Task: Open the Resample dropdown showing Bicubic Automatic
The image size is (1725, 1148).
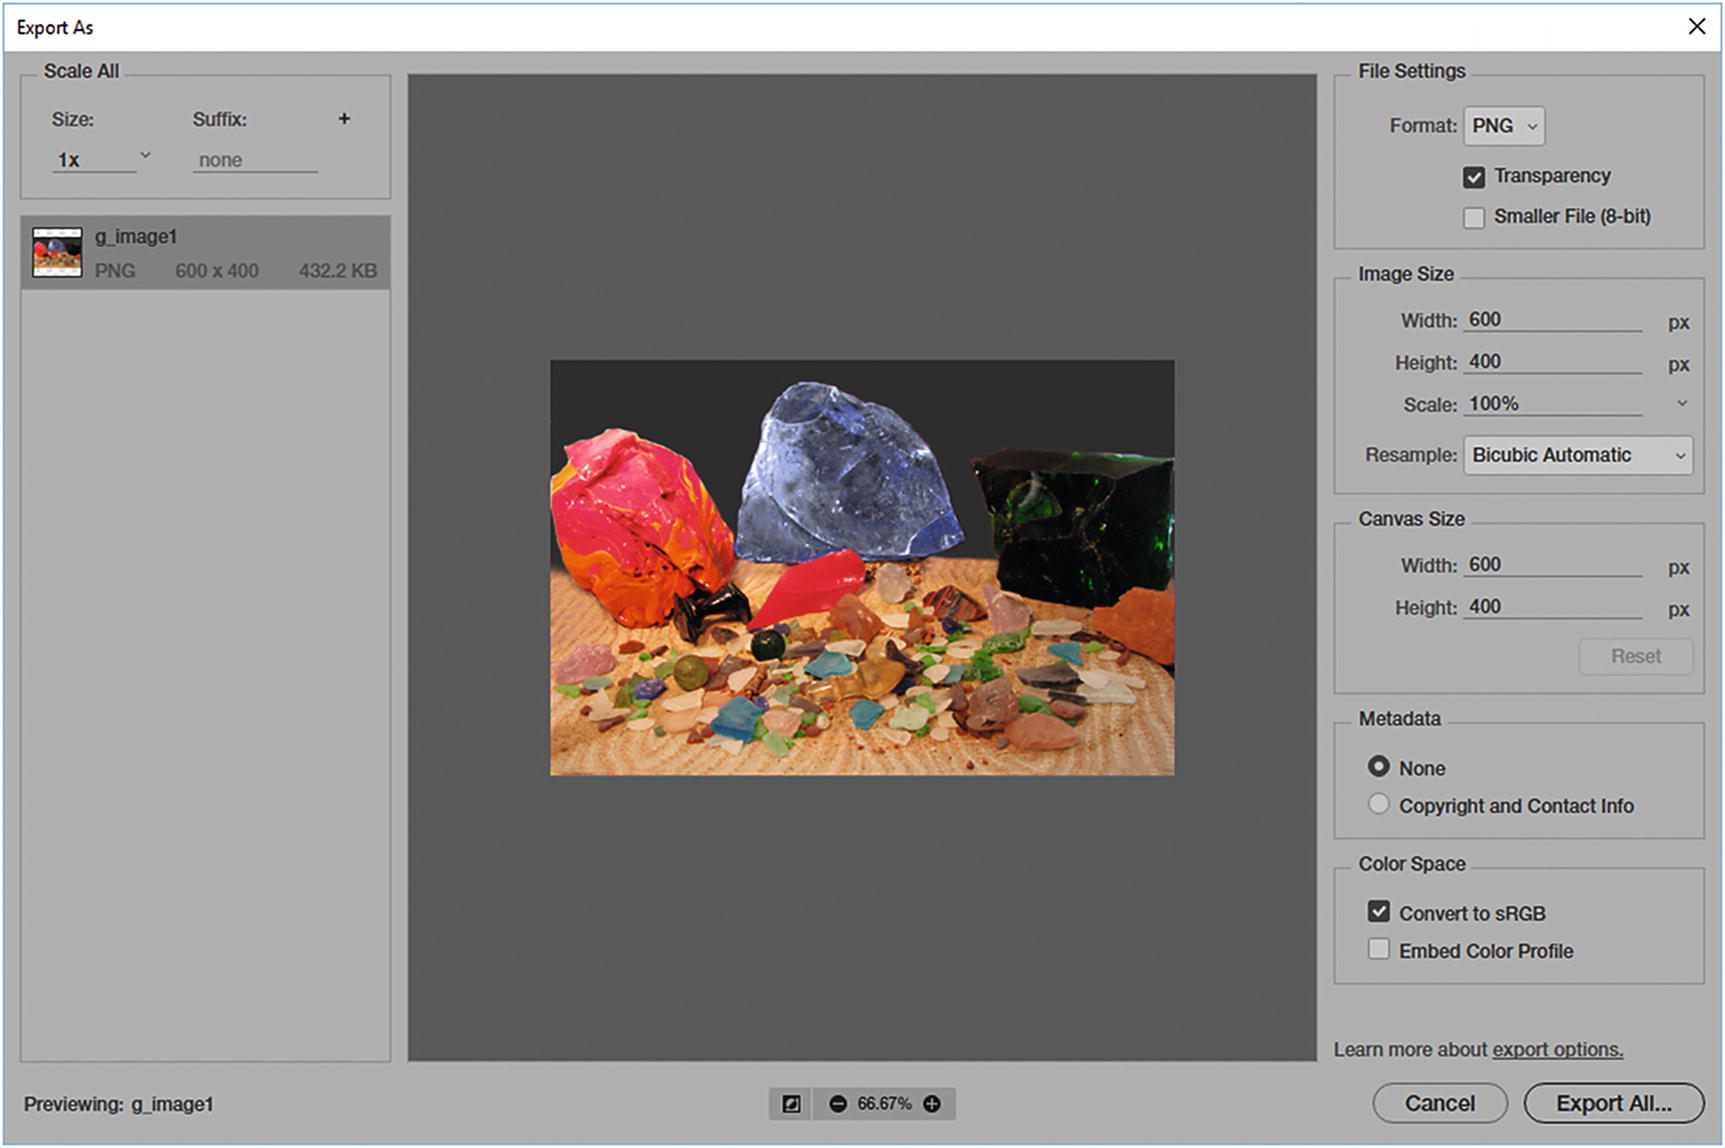Action: tap(1577, 455)
